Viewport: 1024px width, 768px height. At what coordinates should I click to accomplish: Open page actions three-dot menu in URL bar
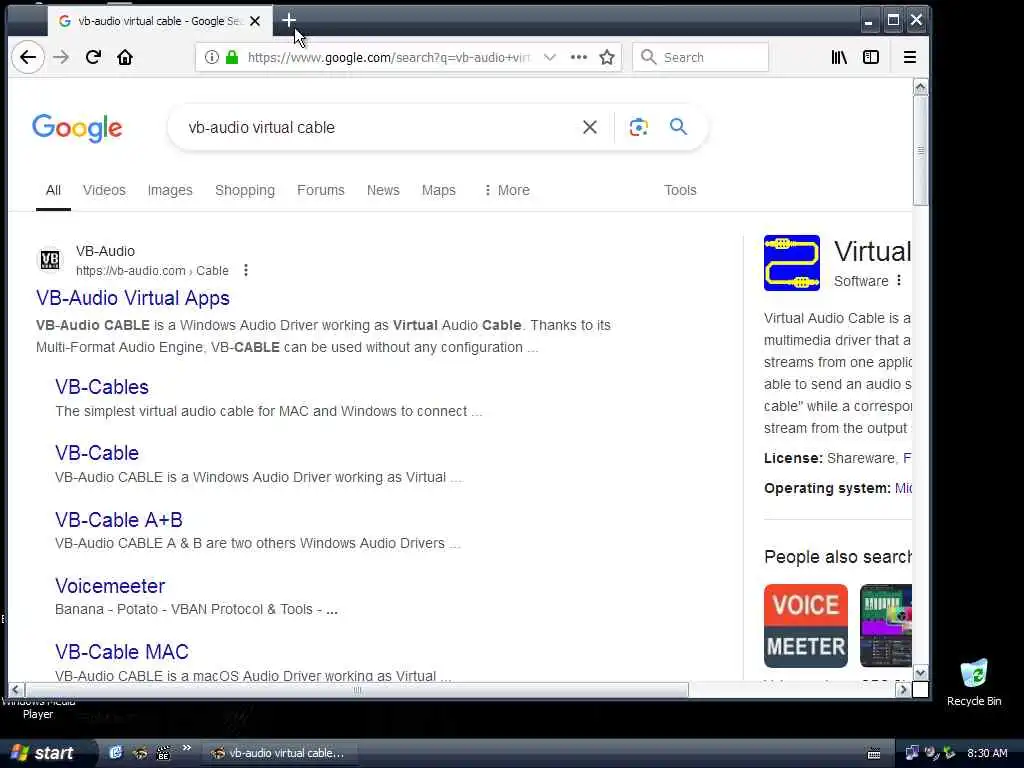pos(579,57)
